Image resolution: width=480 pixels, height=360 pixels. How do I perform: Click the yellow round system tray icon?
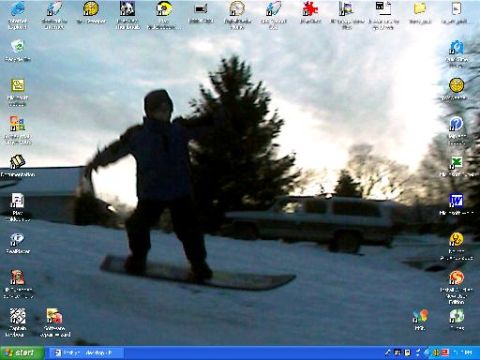point(436,352)
